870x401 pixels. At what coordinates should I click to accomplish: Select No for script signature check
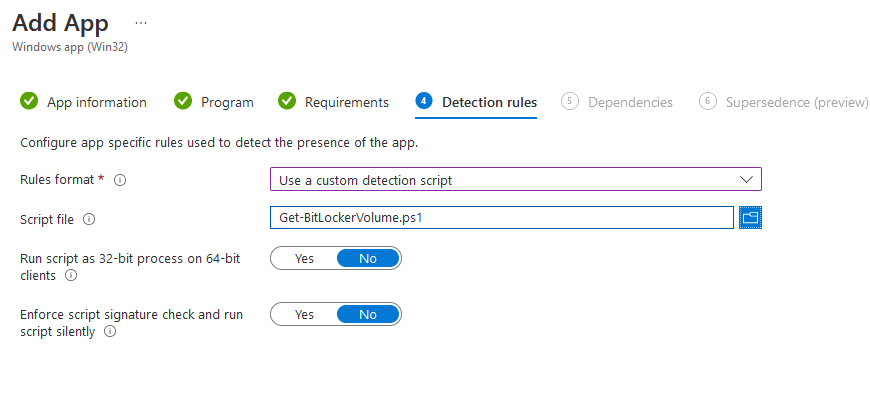coord(368,314)
